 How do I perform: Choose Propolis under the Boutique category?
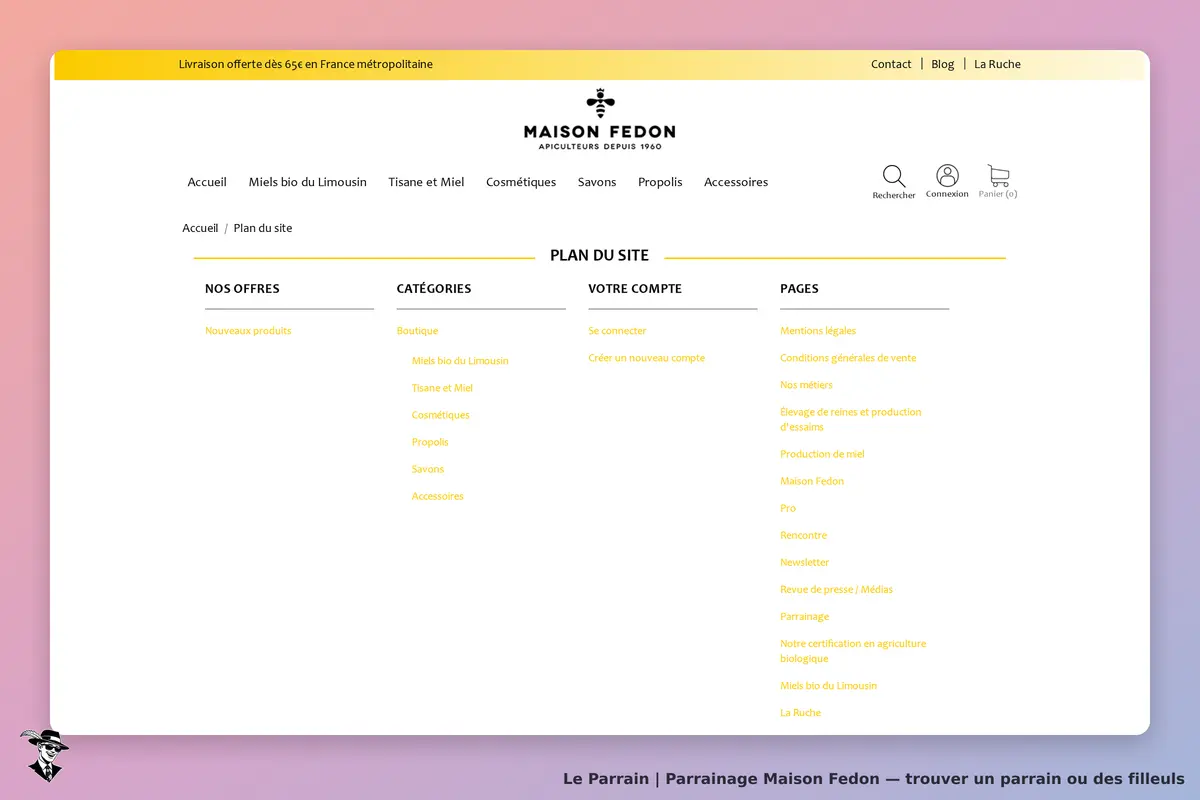[x=430, y=442]
